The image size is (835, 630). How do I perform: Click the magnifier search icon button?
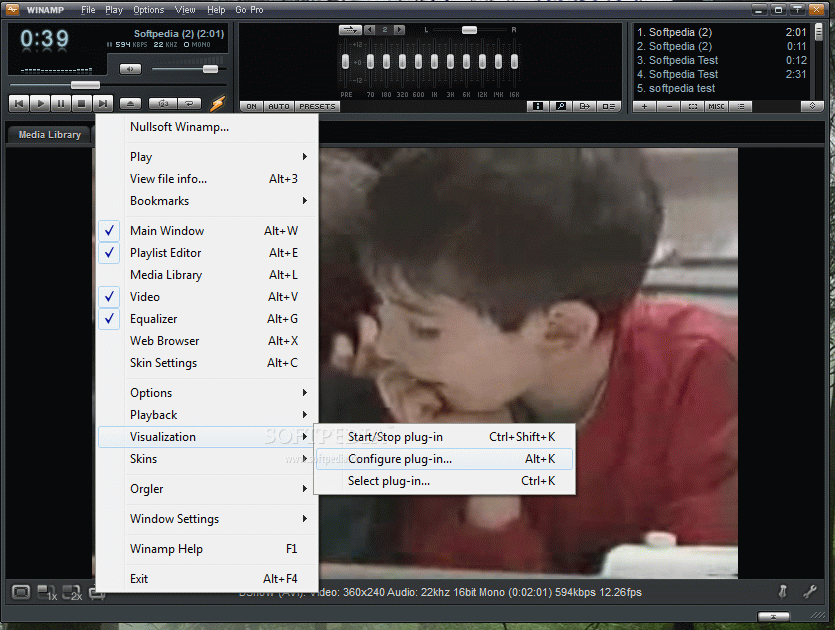point(561,107)
